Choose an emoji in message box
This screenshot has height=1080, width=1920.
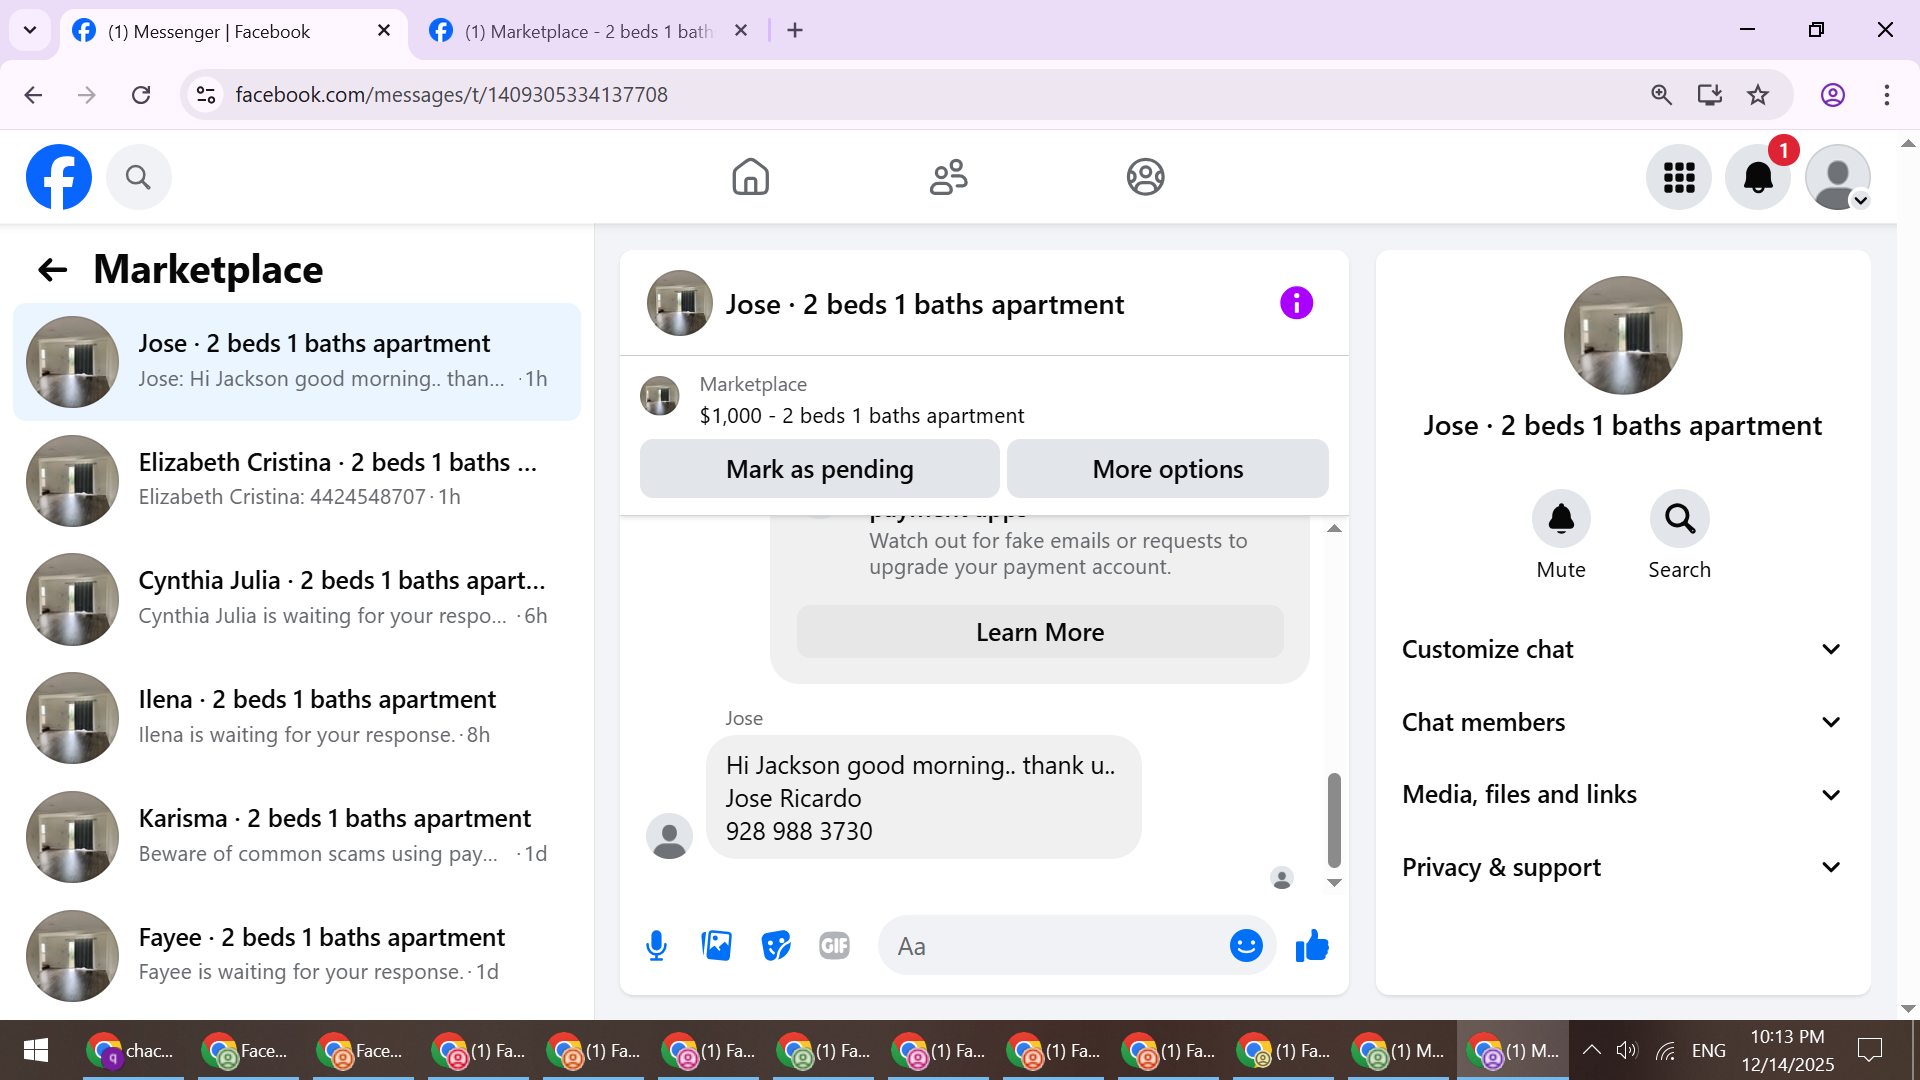tap(1246, 946)
